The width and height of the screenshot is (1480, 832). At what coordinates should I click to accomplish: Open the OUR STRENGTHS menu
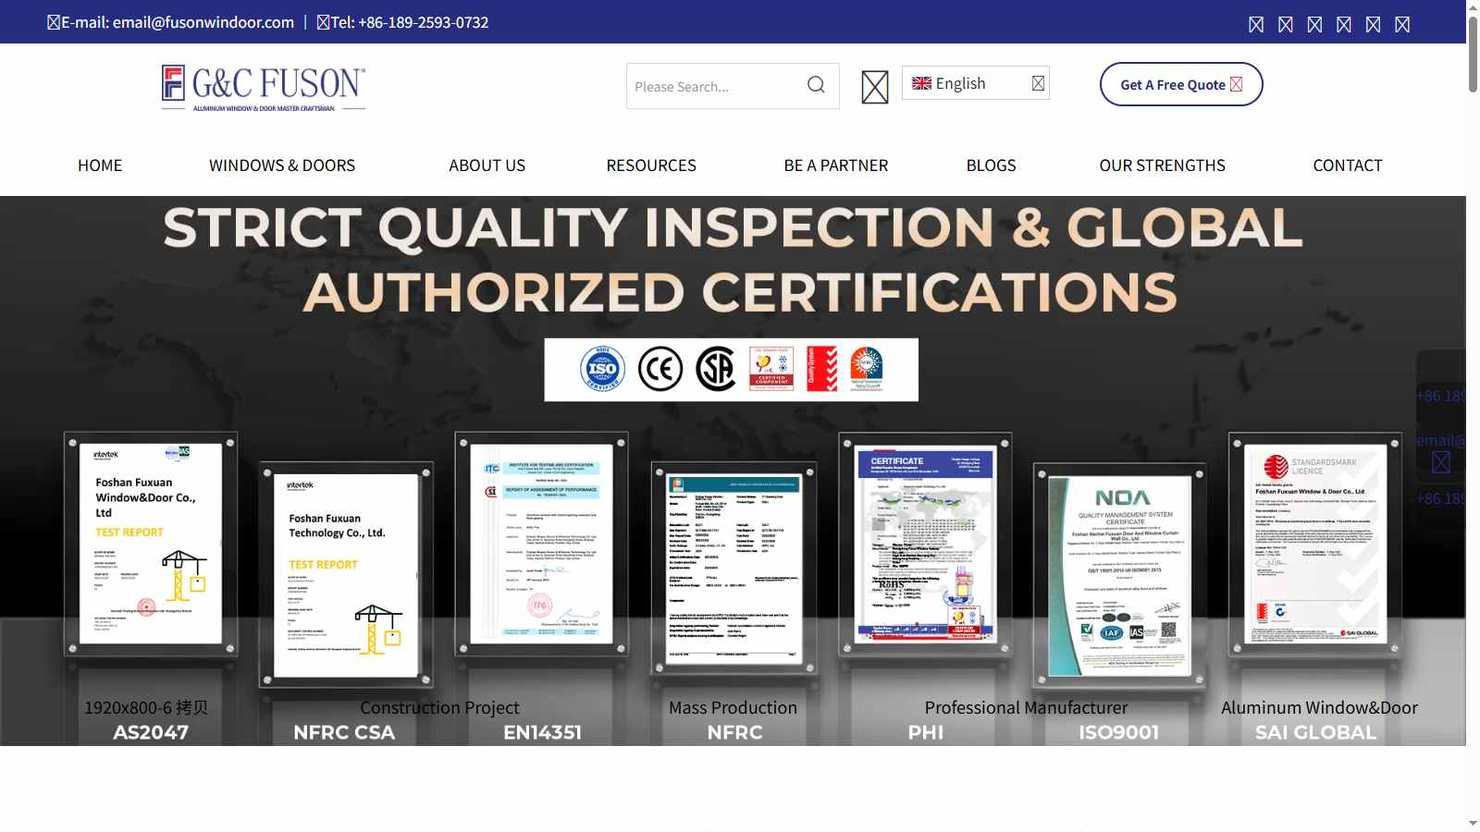pyautogui.click(x=1162, y=165)
